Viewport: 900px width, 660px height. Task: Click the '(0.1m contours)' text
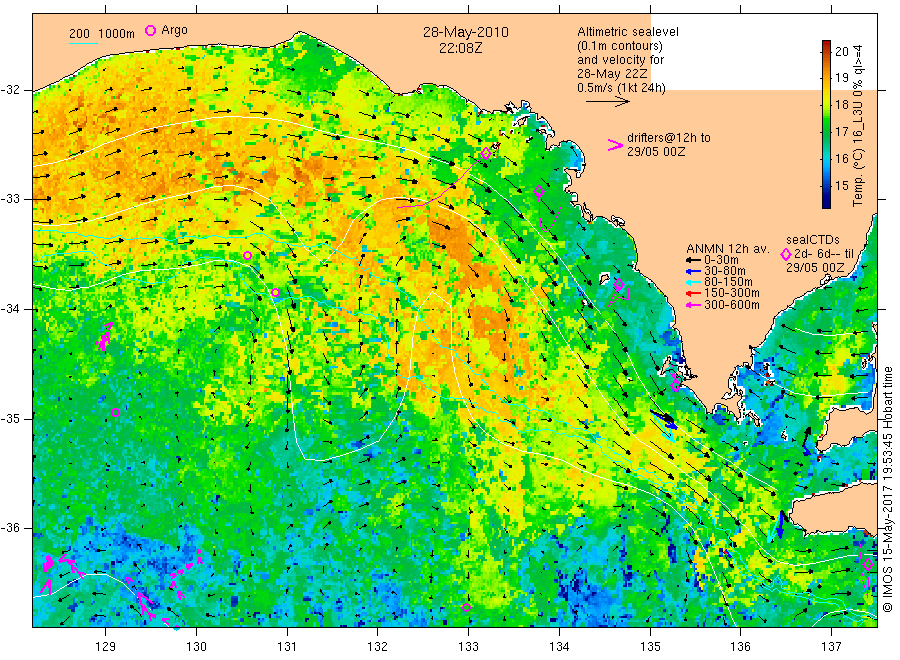point(619,46)
